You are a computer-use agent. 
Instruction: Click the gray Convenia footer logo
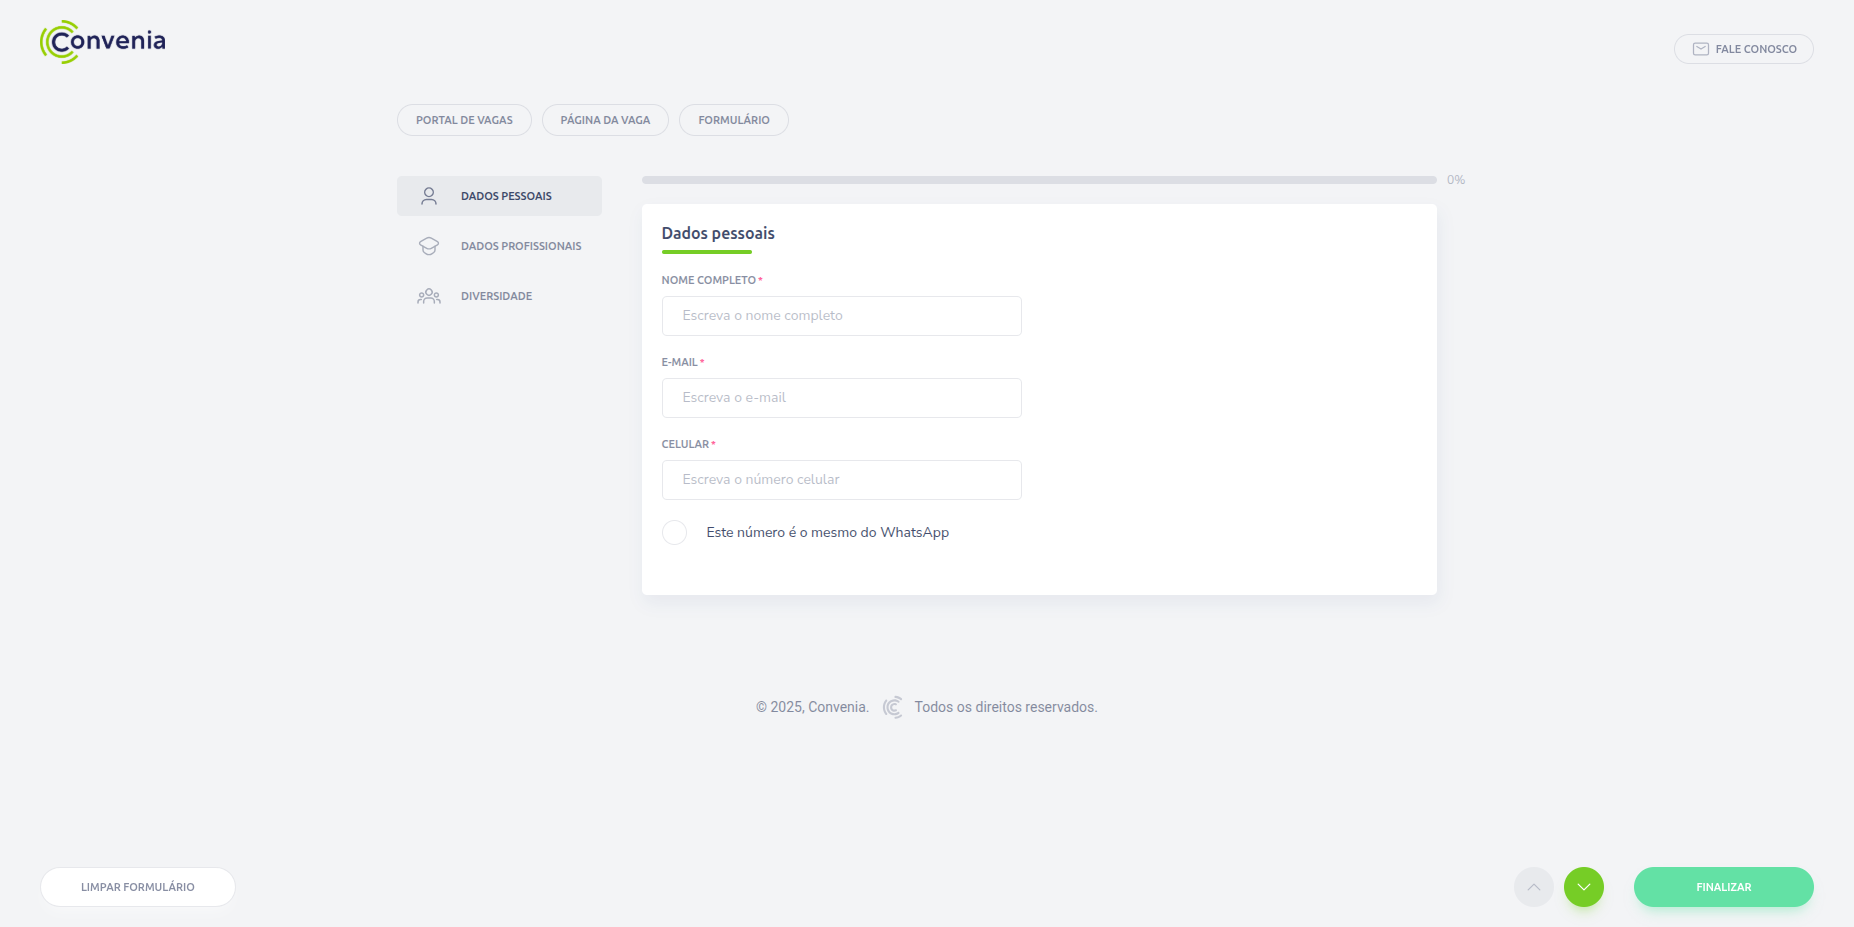click(x=892, y=707)
